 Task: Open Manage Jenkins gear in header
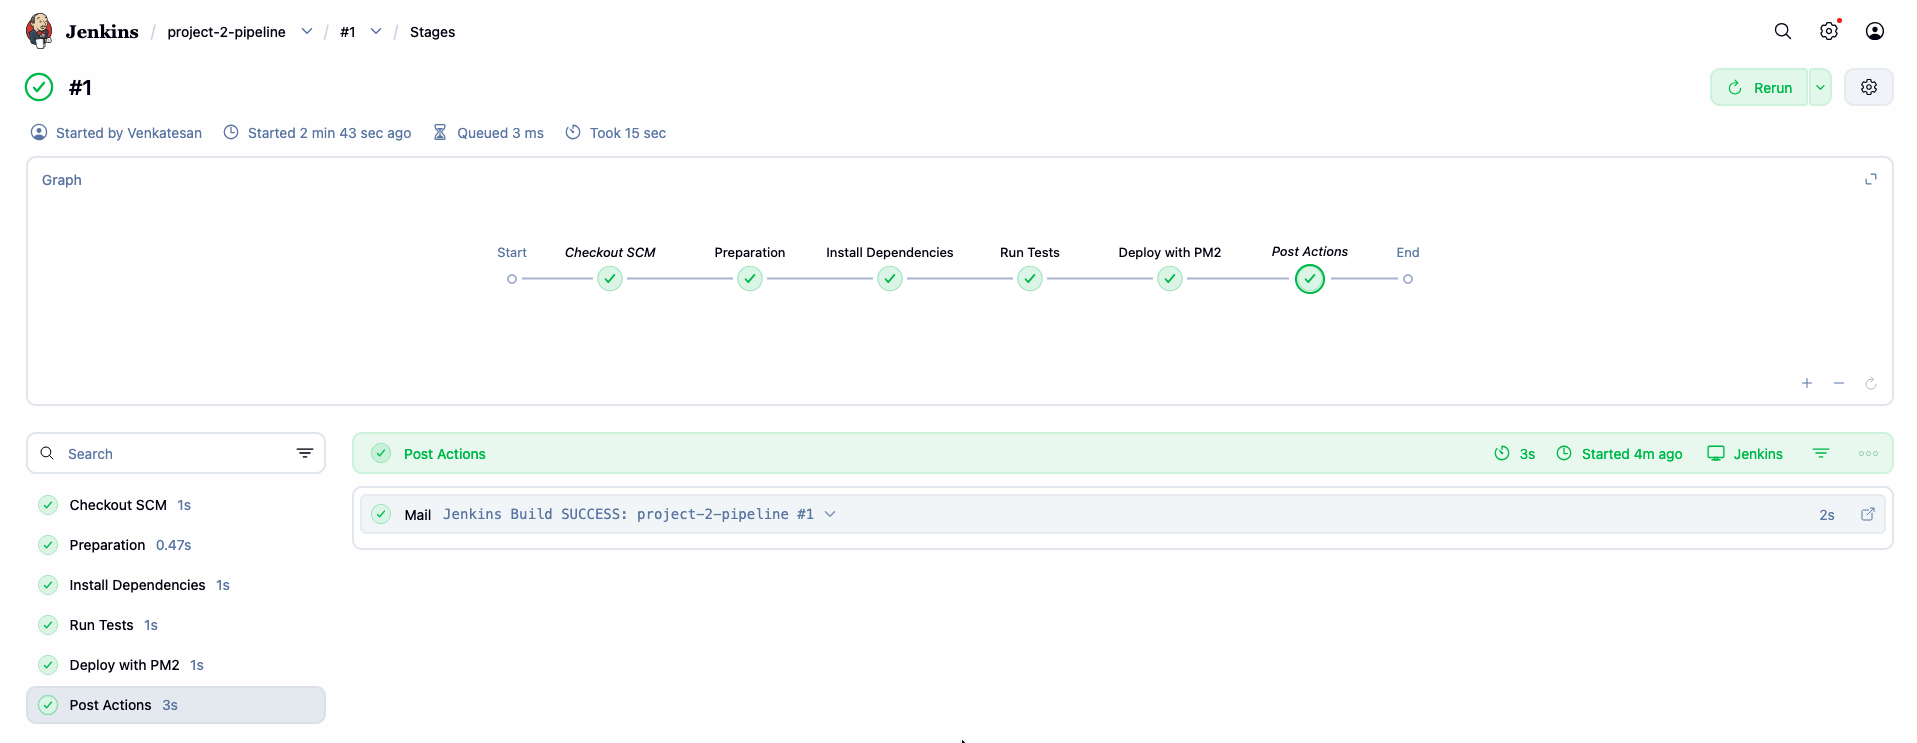1829,31
